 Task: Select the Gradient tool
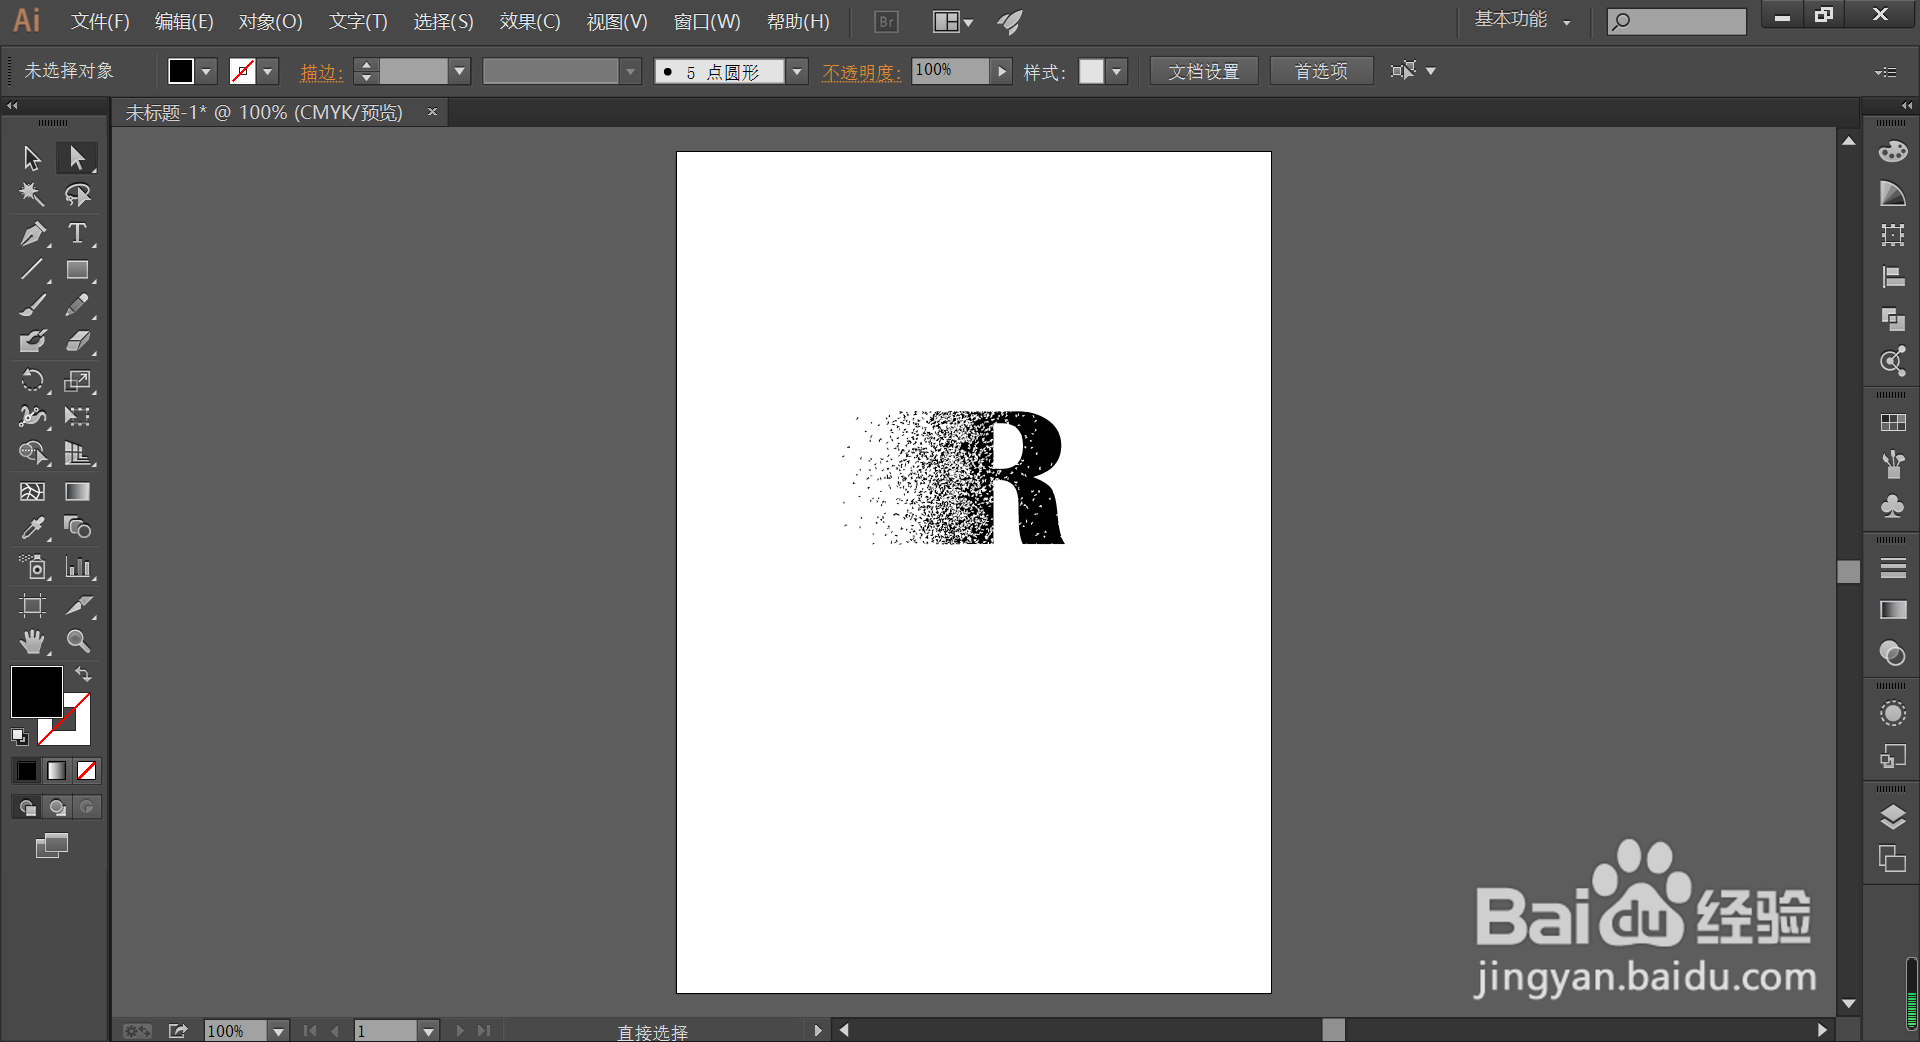click(x=77, y=491)
